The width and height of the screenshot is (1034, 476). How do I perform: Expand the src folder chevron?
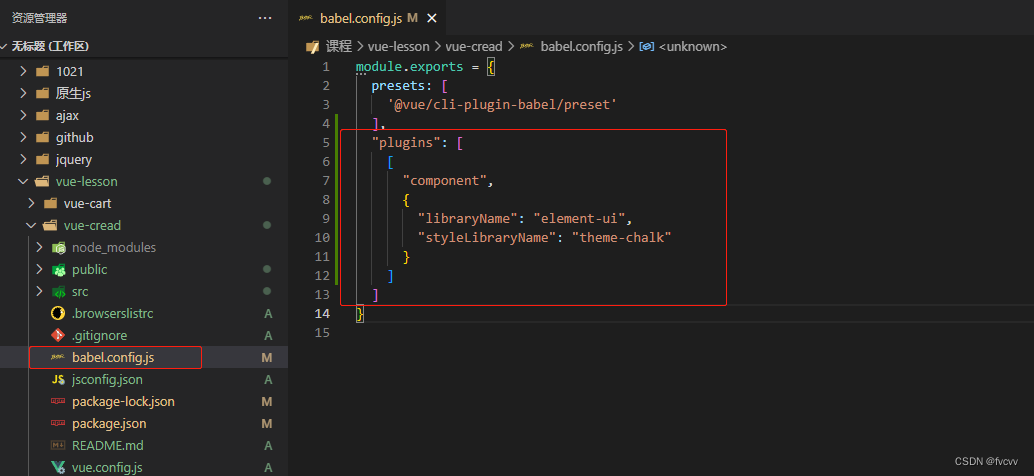(39, 291)
